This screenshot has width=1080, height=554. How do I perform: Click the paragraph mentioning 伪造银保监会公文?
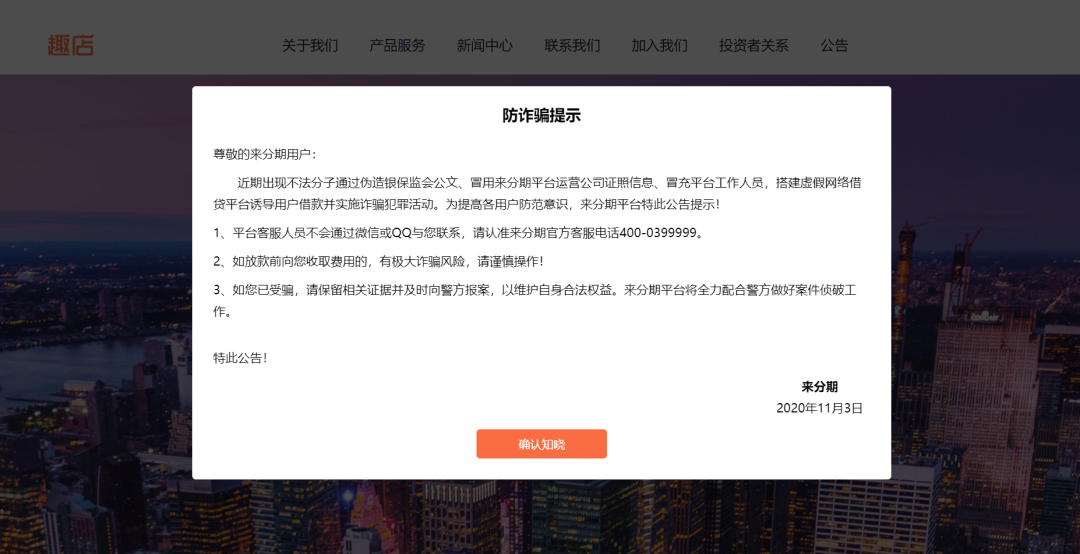point(537,194)
